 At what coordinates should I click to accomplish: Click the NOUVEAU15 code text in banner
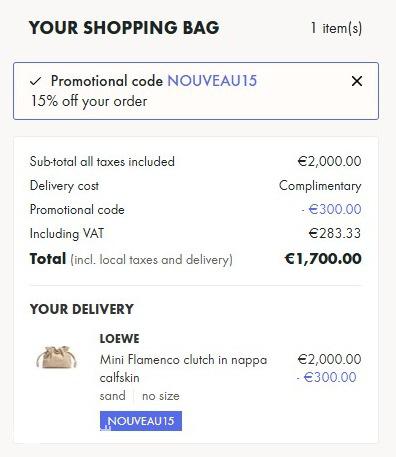(x=212, y=81)
